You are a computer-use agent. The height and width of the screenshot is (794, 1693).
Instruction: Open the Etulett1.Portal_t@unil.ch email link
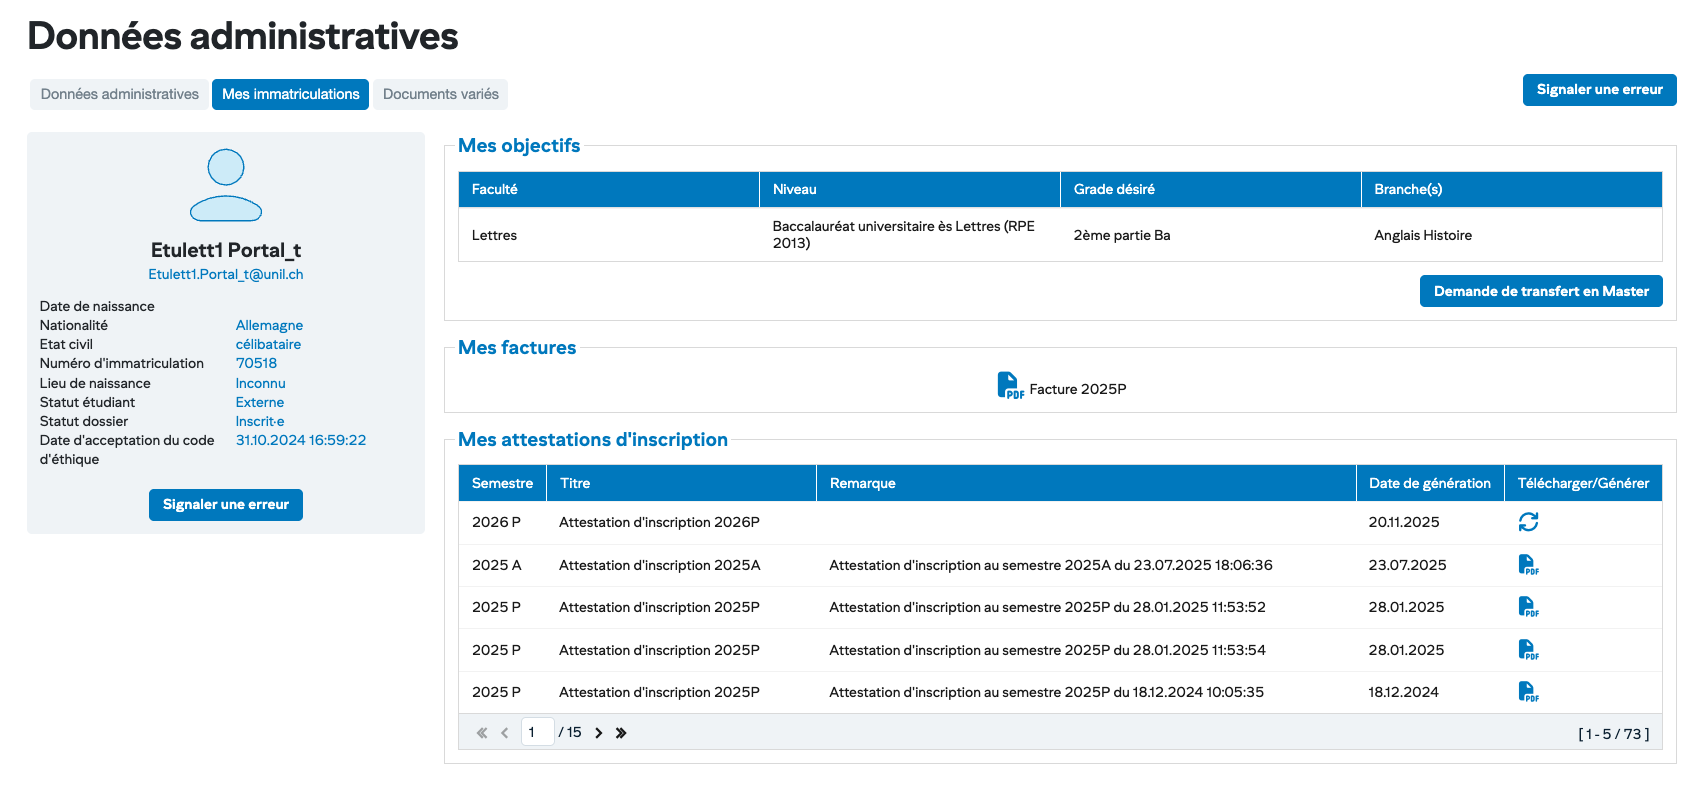pos(226,274)
